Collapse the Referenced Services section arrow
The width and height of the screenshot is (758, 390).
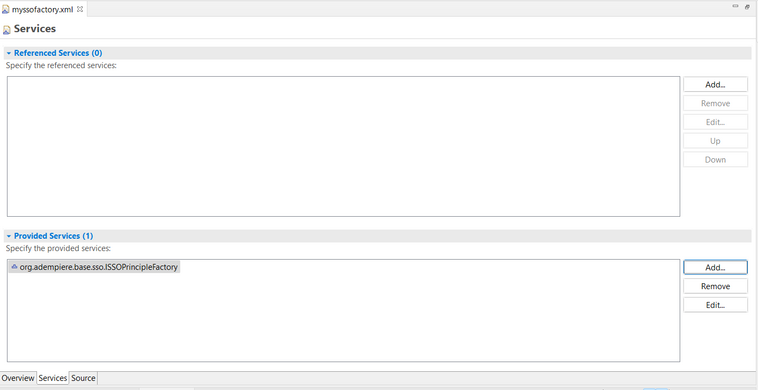tap(9, 53)
